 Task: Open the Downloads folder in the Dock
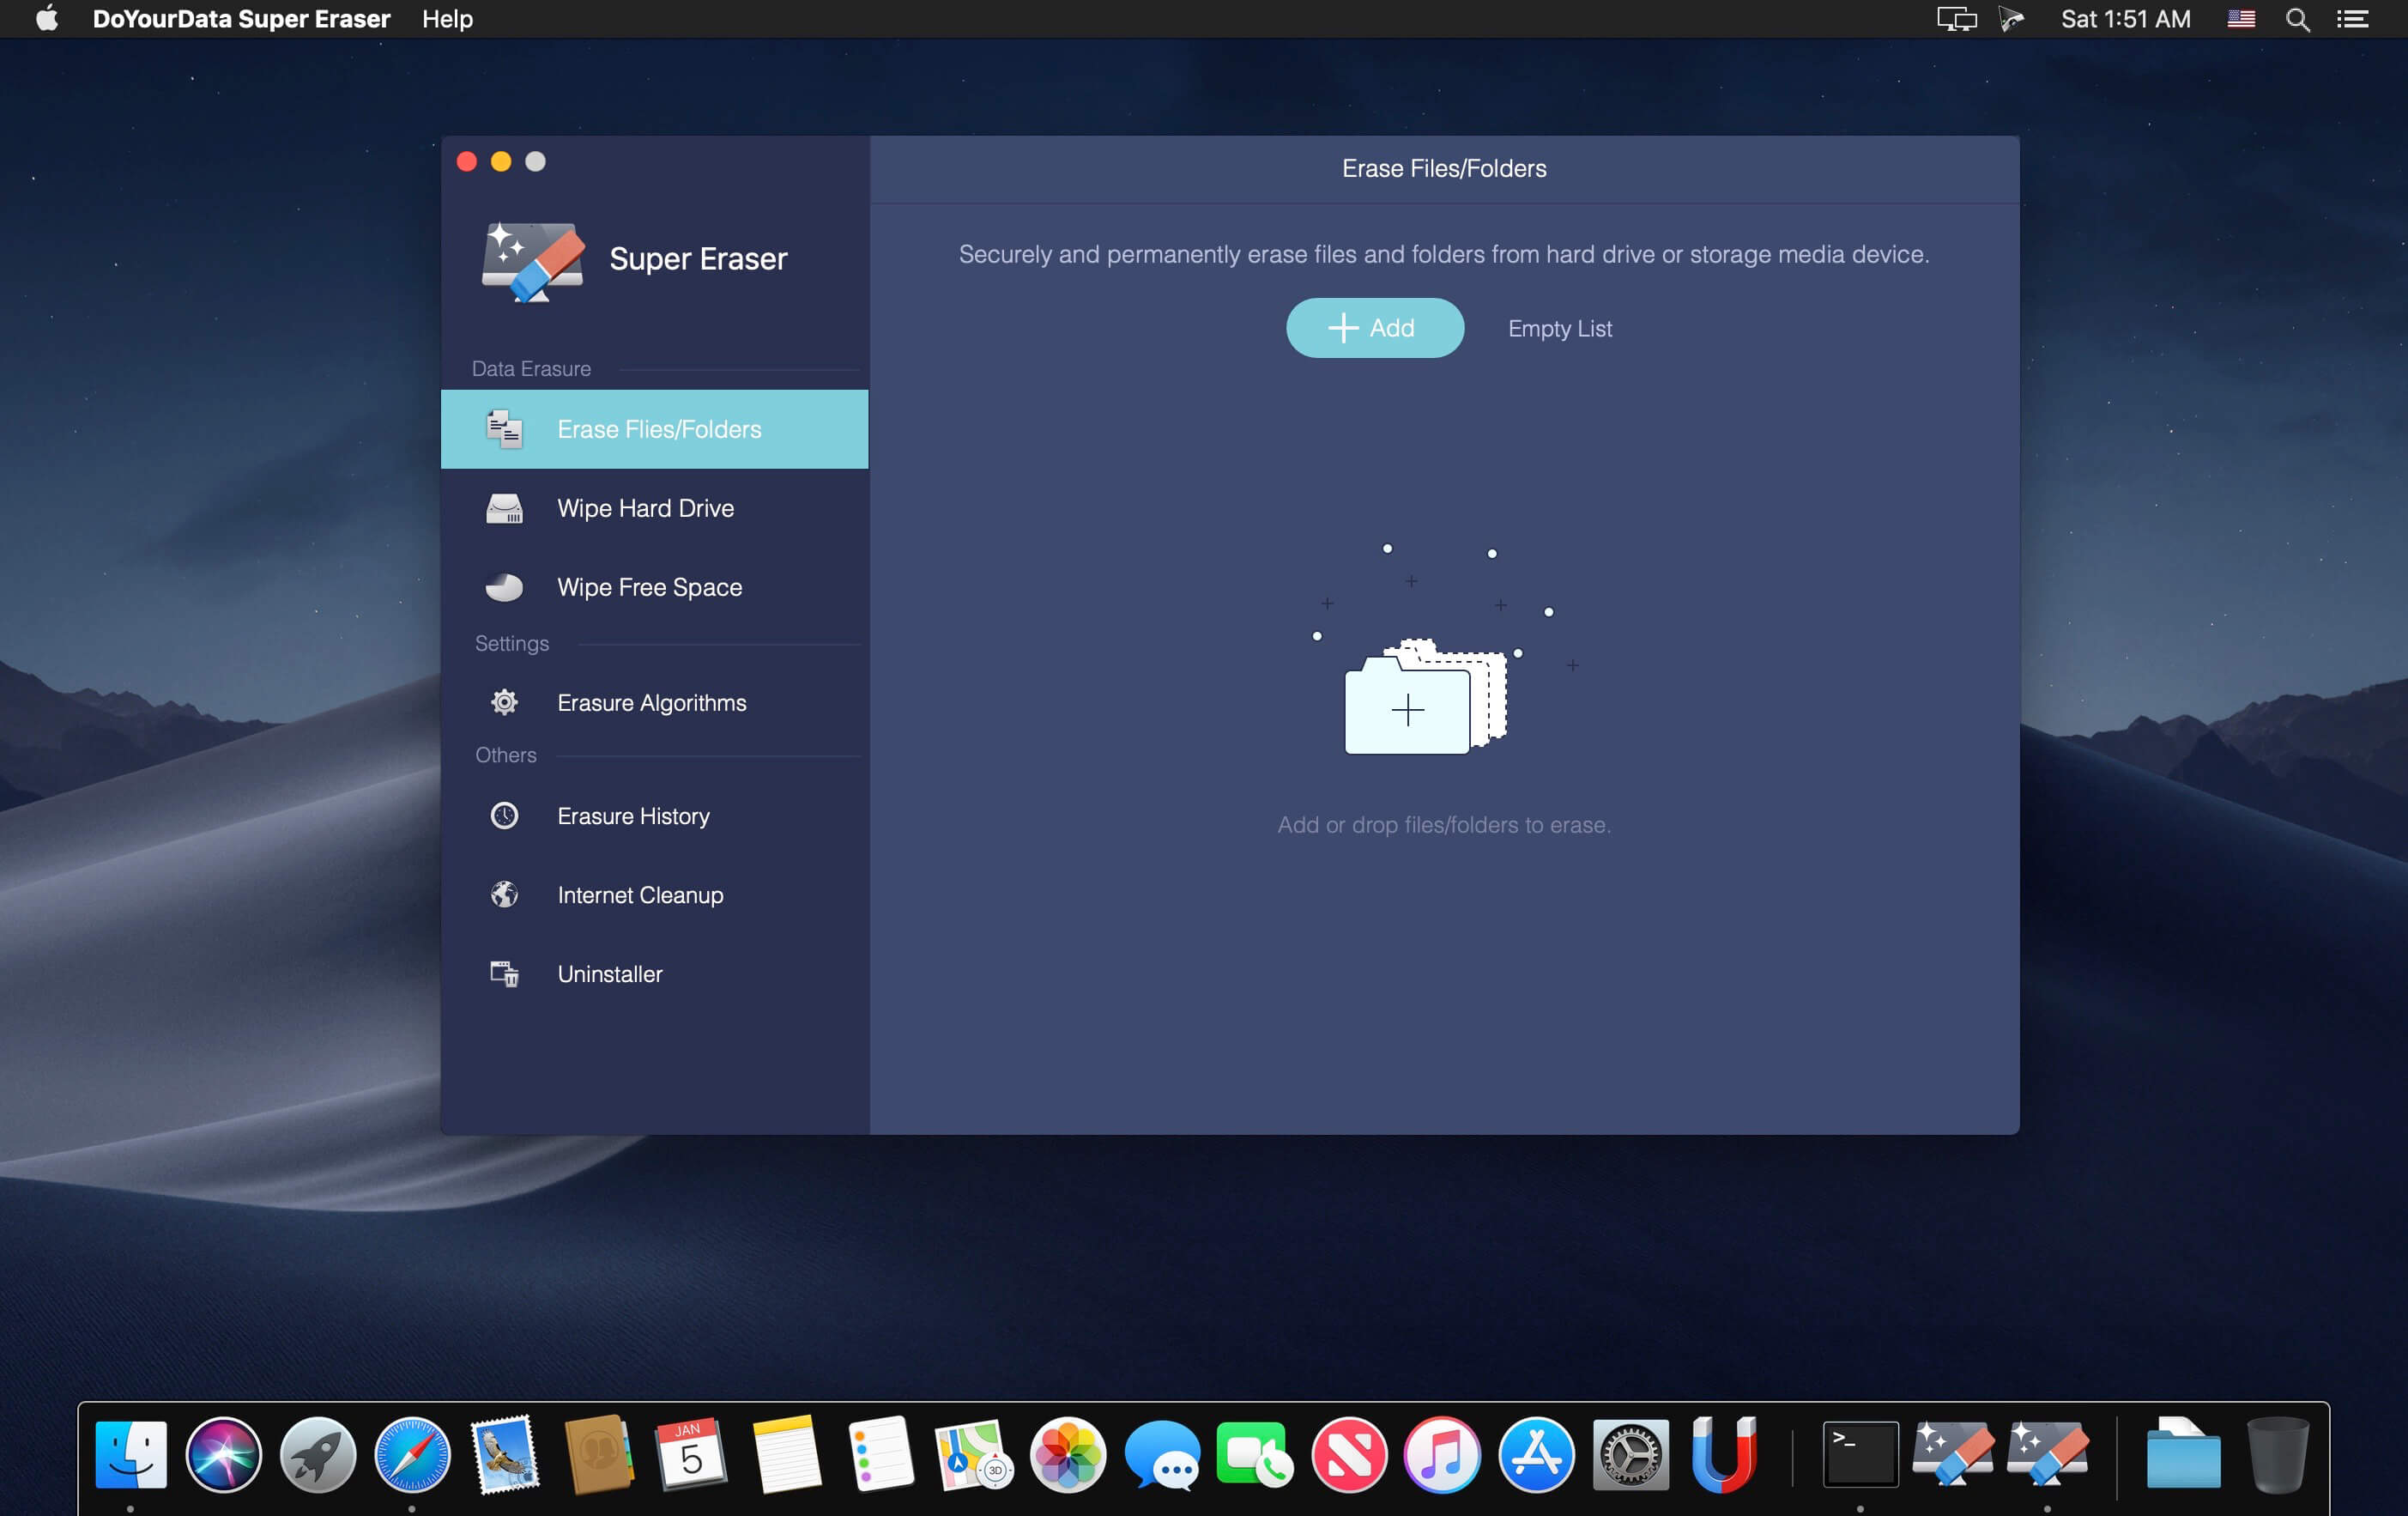(2183, 1454)
